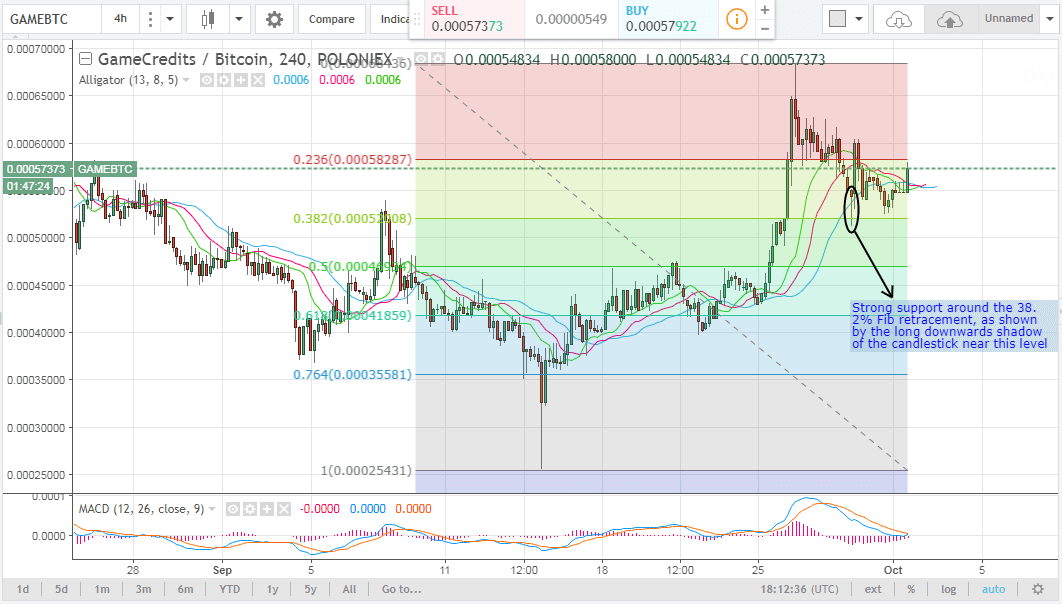1062x604 pixels.
Task: Click the orange trading info icon
Action: click(737, 19)
